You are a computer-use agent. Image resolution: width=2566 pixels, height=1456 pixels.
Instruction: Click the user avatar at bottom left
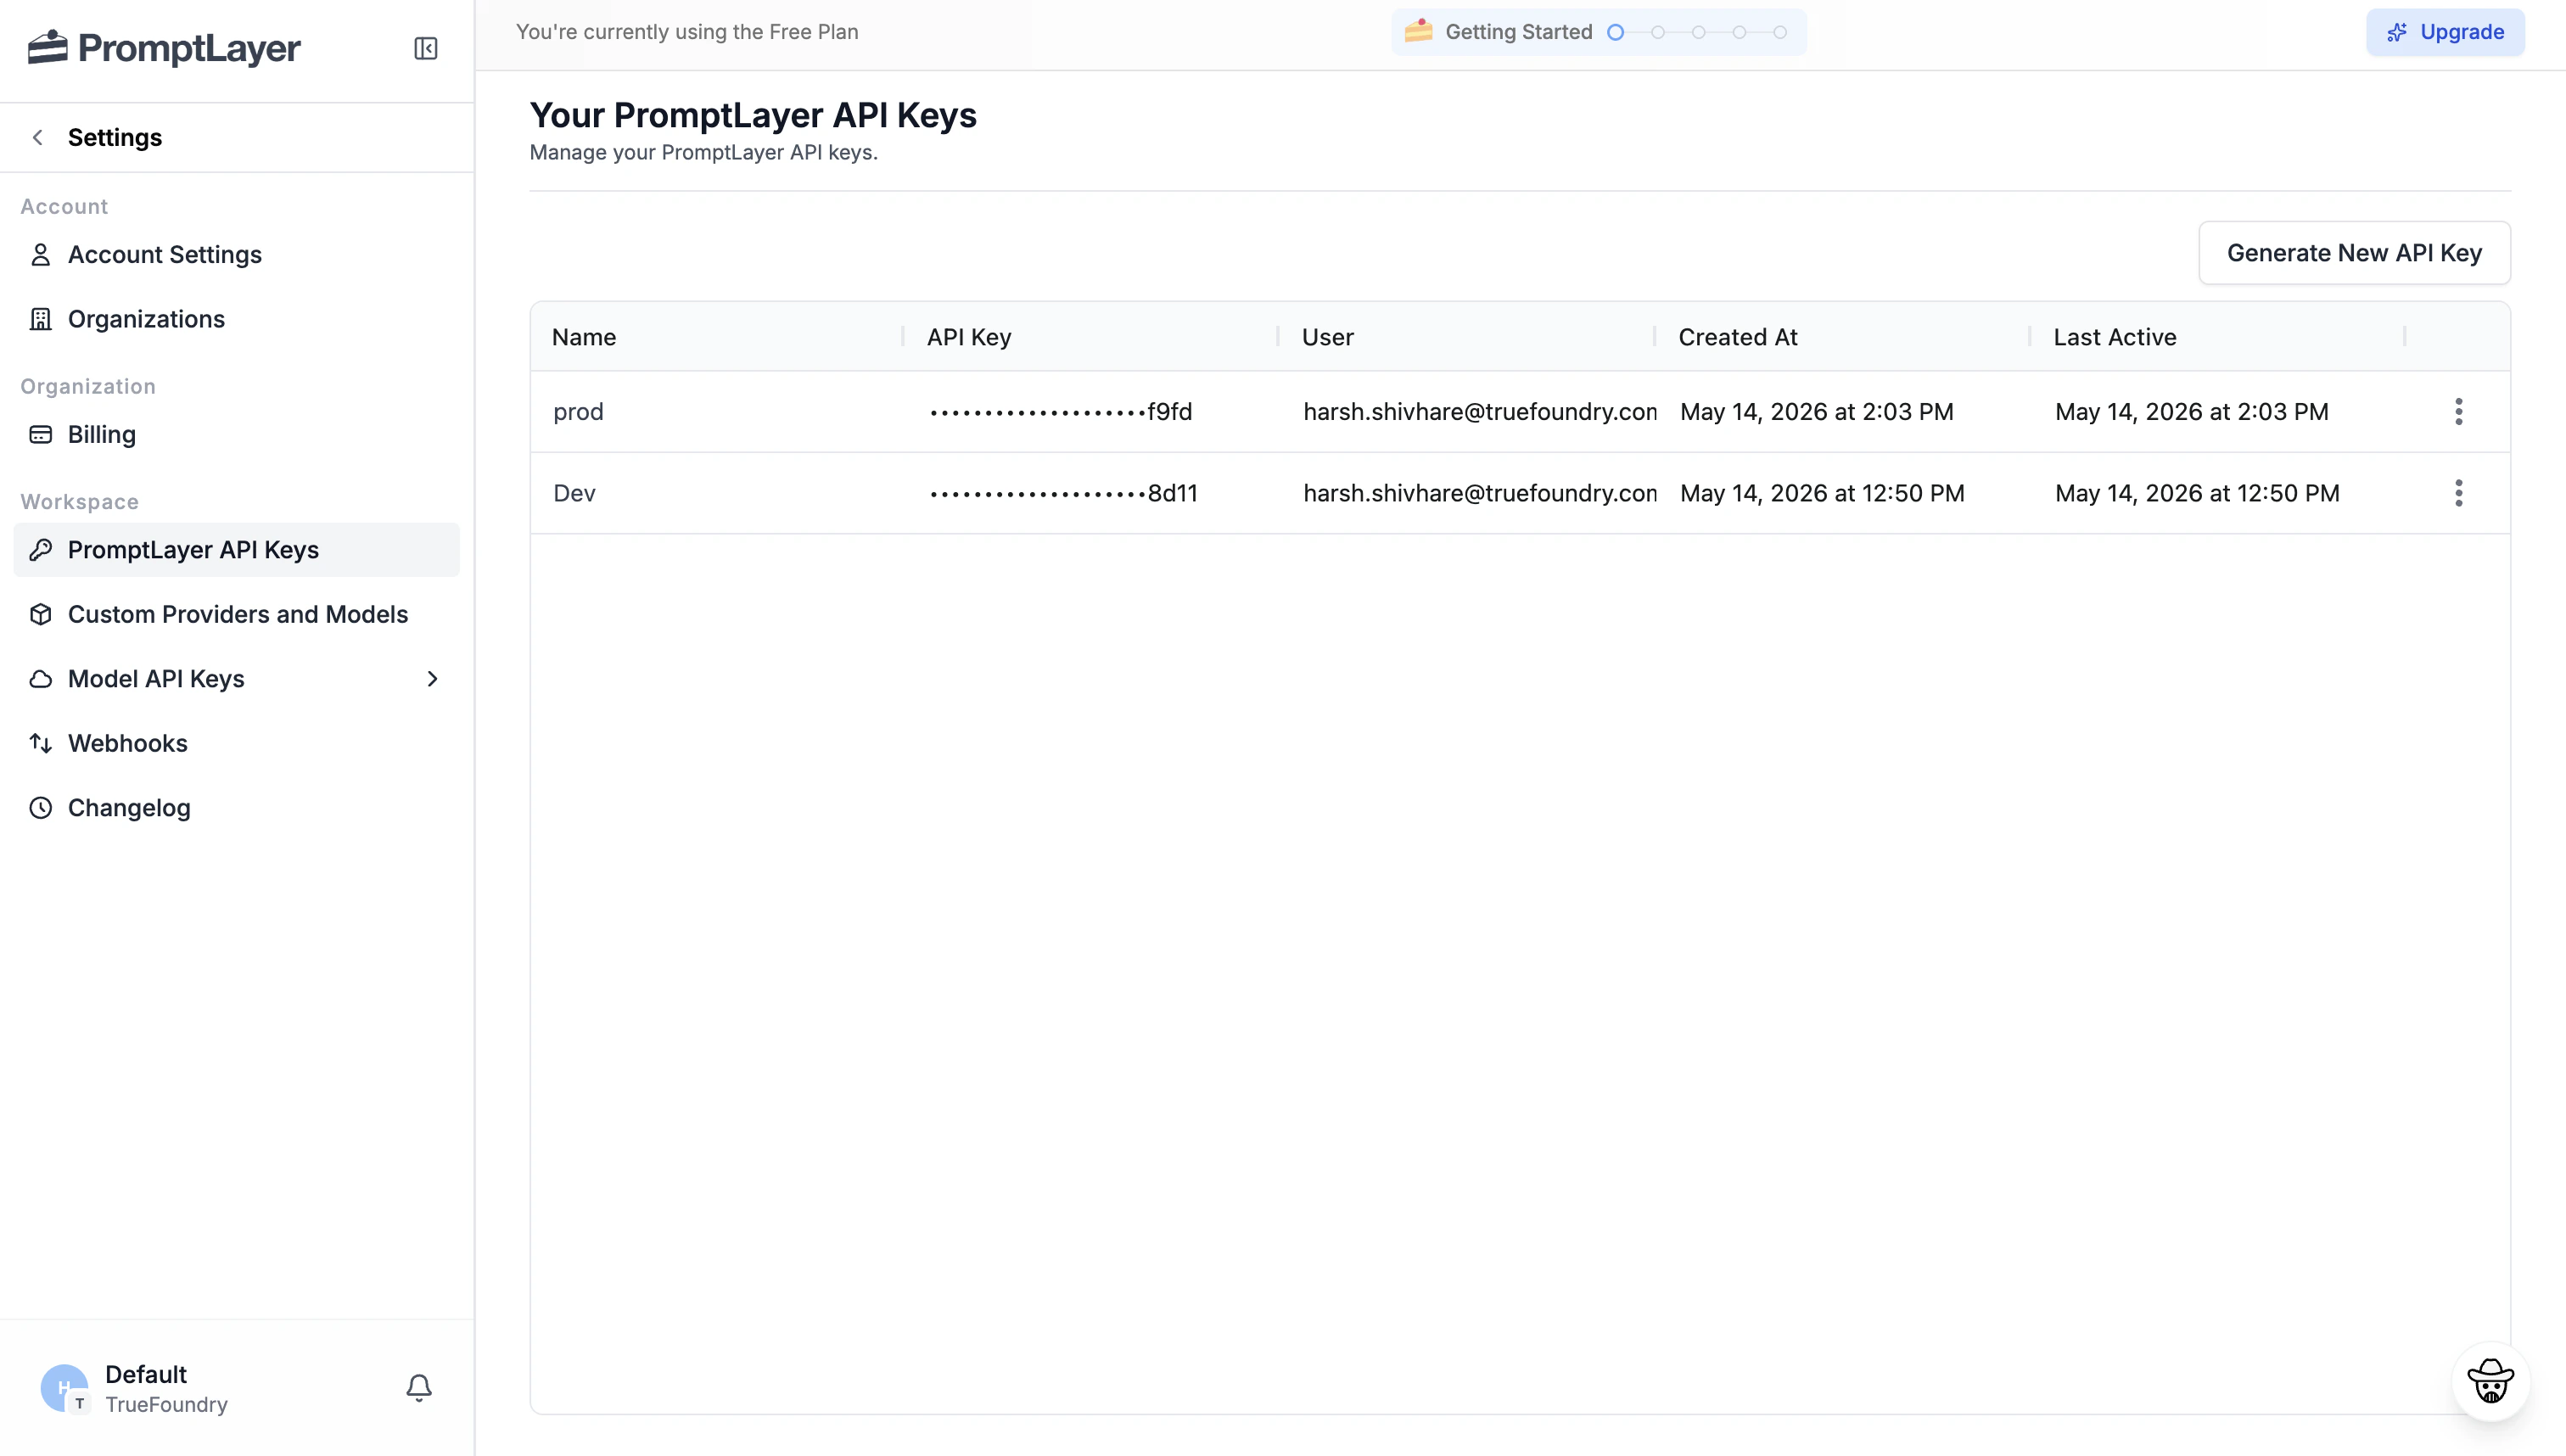65,1388
